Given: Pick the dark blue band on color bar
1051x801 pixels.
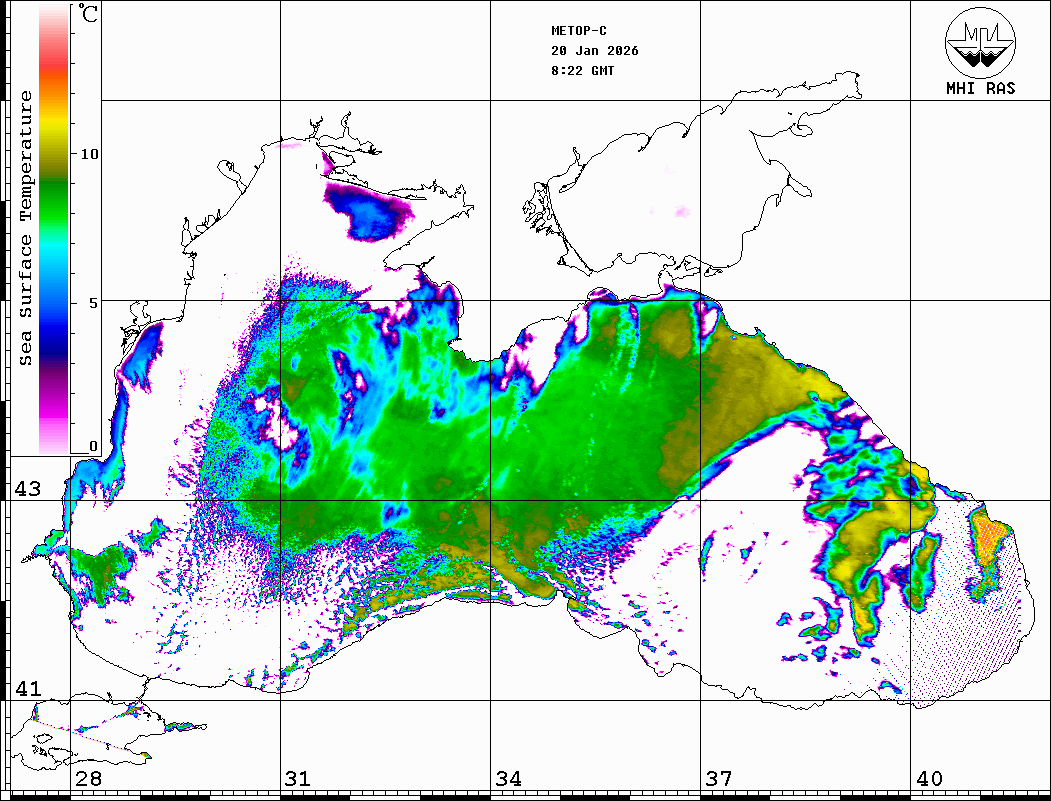Looking at the screenshot, I should pyautogui.click(x=55, y=335).
